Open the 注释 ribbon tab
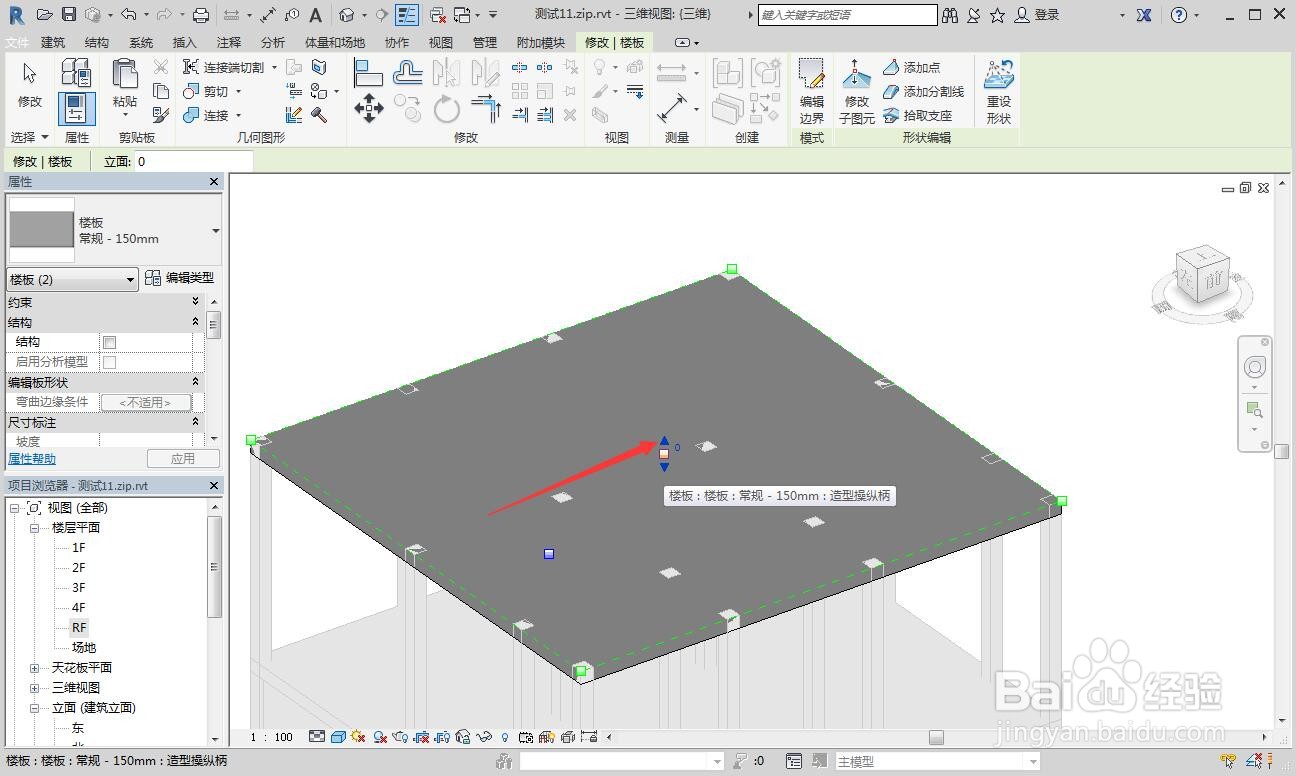This screenshot has height=776, width=1296. [229, 43]
